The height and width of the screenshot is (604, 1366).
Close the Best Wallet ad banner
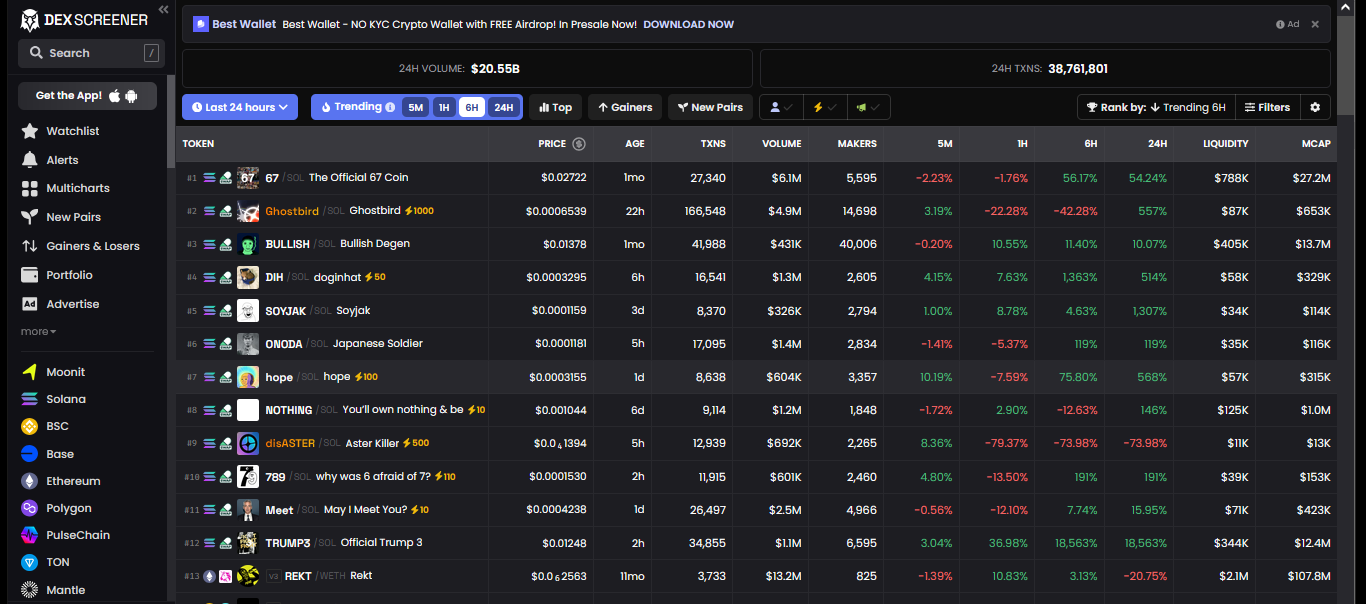[1315, 24]
